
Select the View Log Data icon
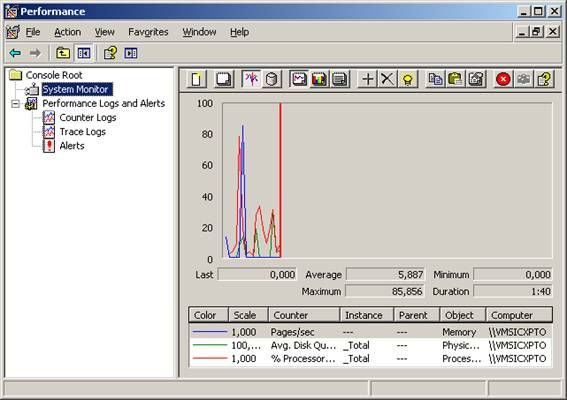pyautogui.click(x=272, y=79)
